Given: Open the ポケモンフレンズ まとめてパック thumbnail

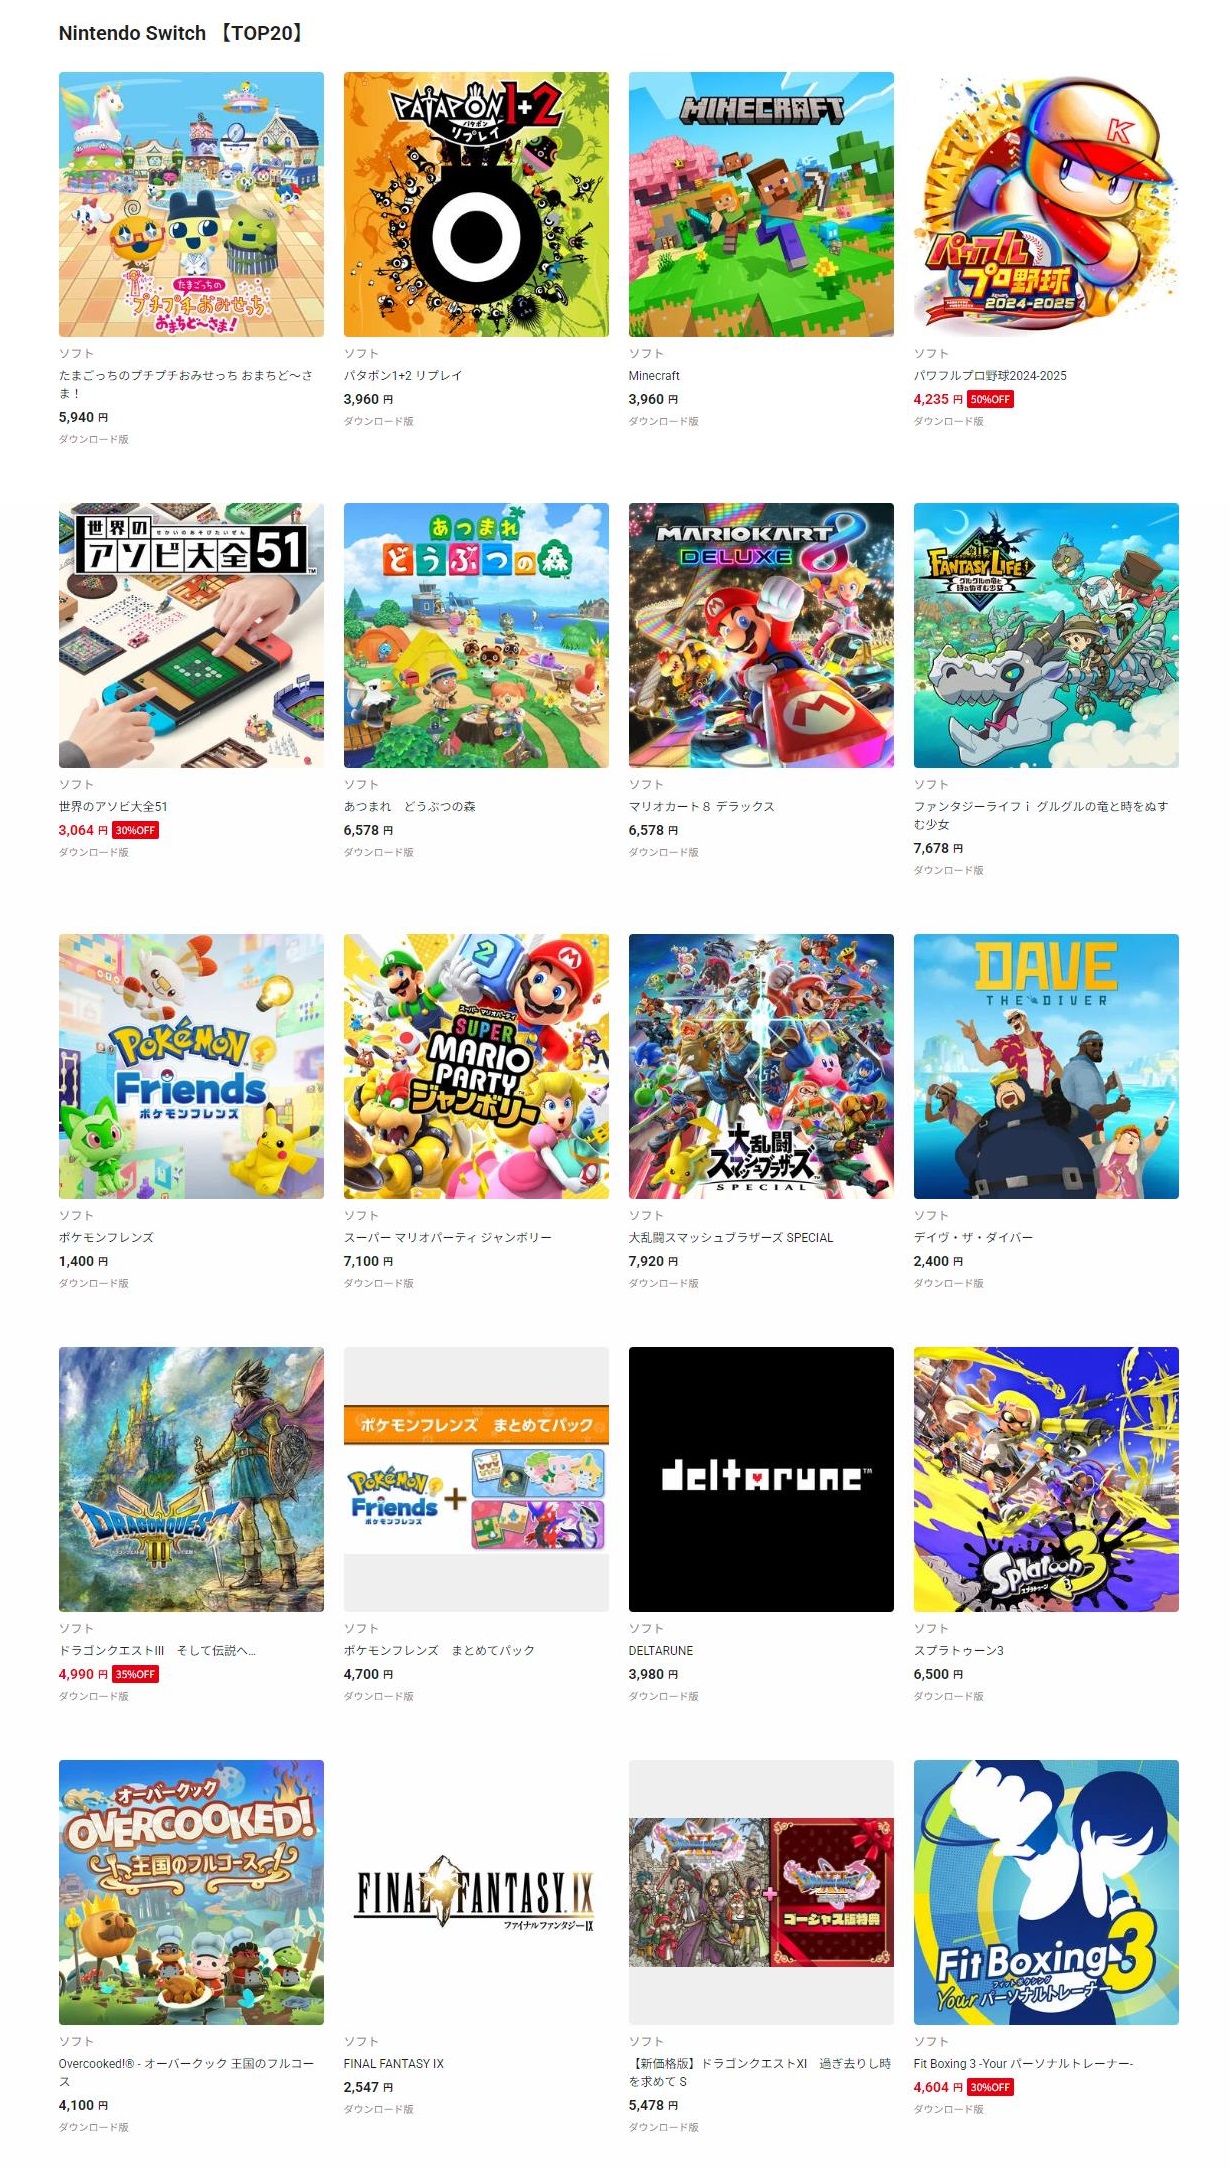Looking at the screenshot, I should click(x=476, y=1479).
